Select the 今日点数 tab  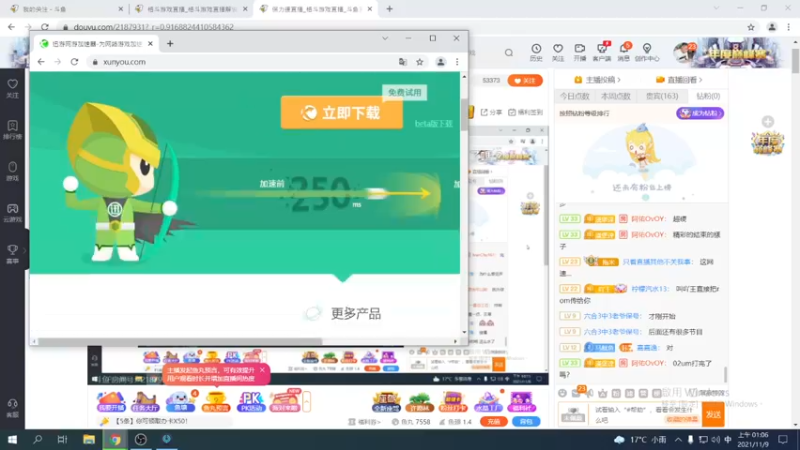coord(574,96)
